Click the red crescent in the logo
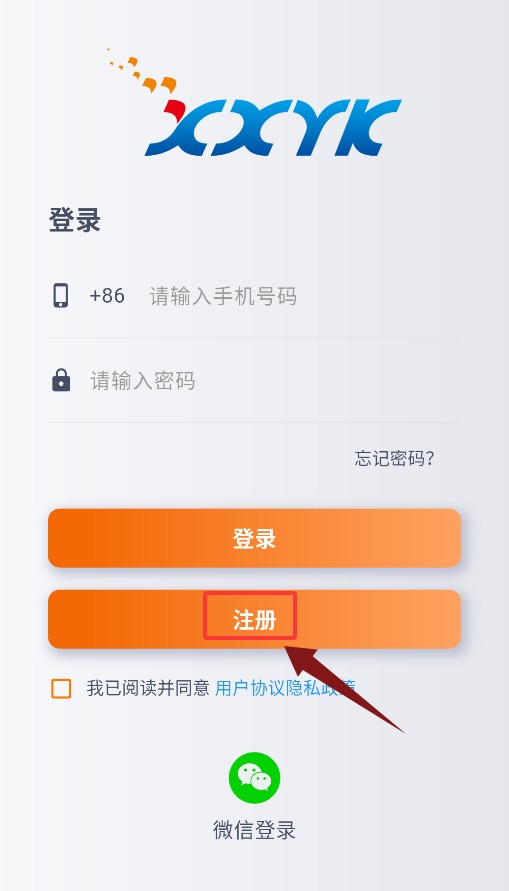 pyautogui.click(x=174, y=109)
